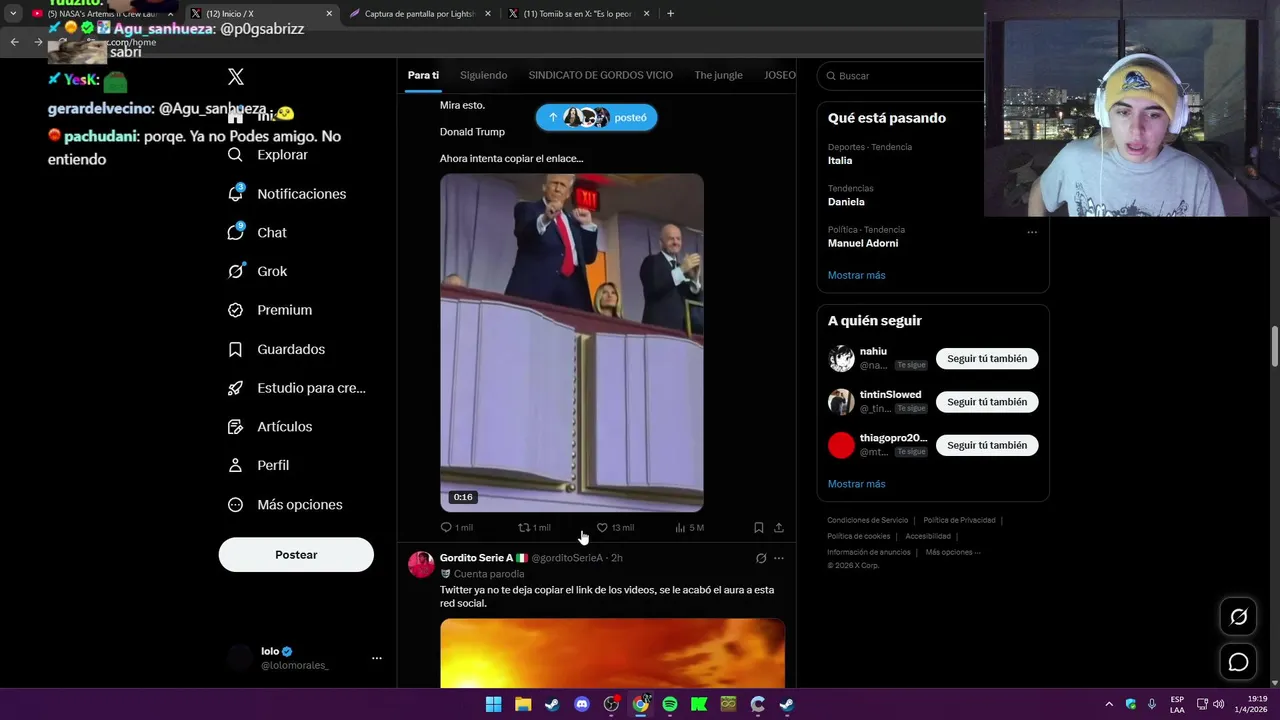
Task: Switch to the Tomiib sx en X browser tab
Action: coord(578,14)
